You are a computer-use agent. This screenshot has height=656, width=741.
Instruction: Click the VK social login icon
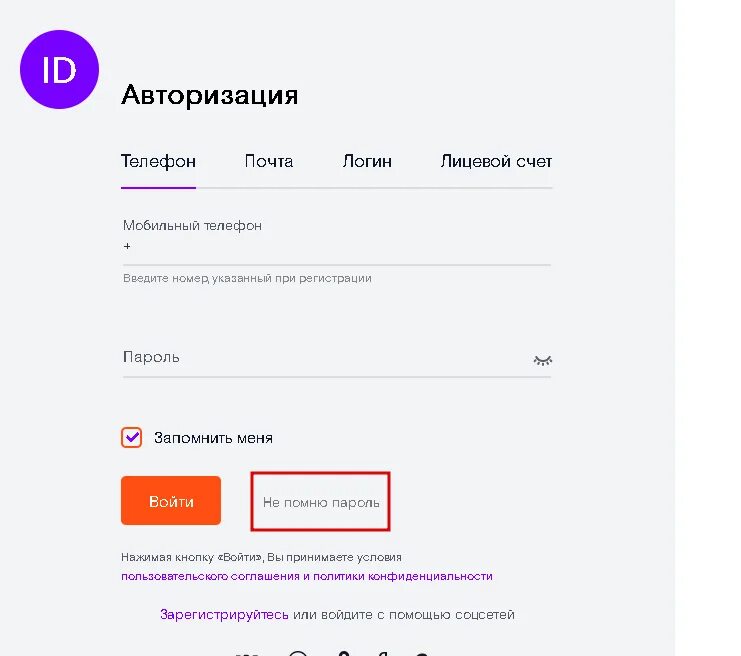pyautogui.click(x=248, y=654)
